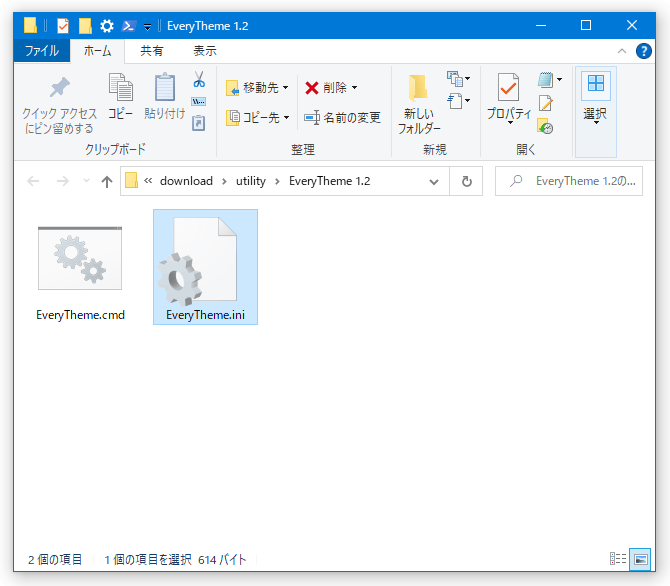The width and height of the screenshot is (670, 586).
Task: Click the New folder quick access toolbar icon
Action: click(85, 26)
